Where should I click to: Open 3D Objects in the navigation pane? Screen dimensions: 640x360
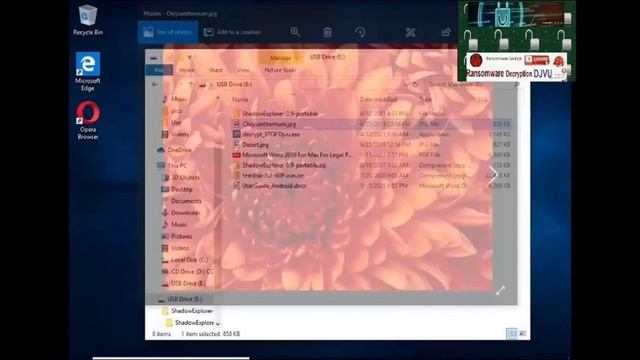[180, 178]
